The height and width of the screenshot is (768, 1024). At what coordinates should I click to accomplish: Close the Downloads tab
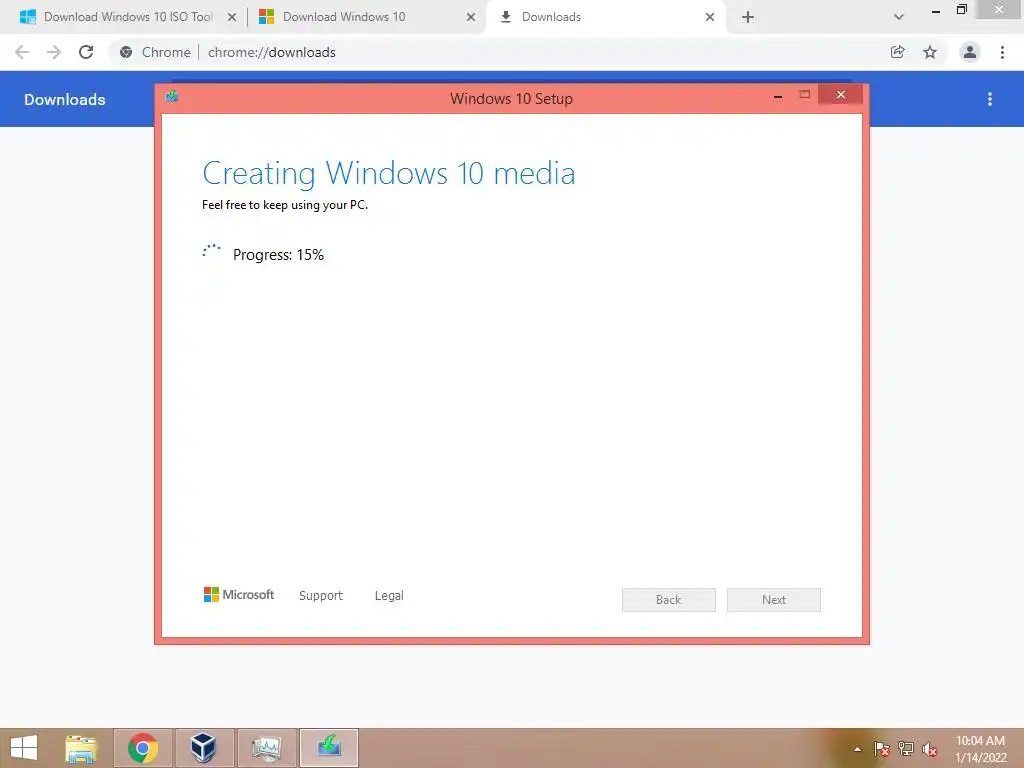[710, 18]
